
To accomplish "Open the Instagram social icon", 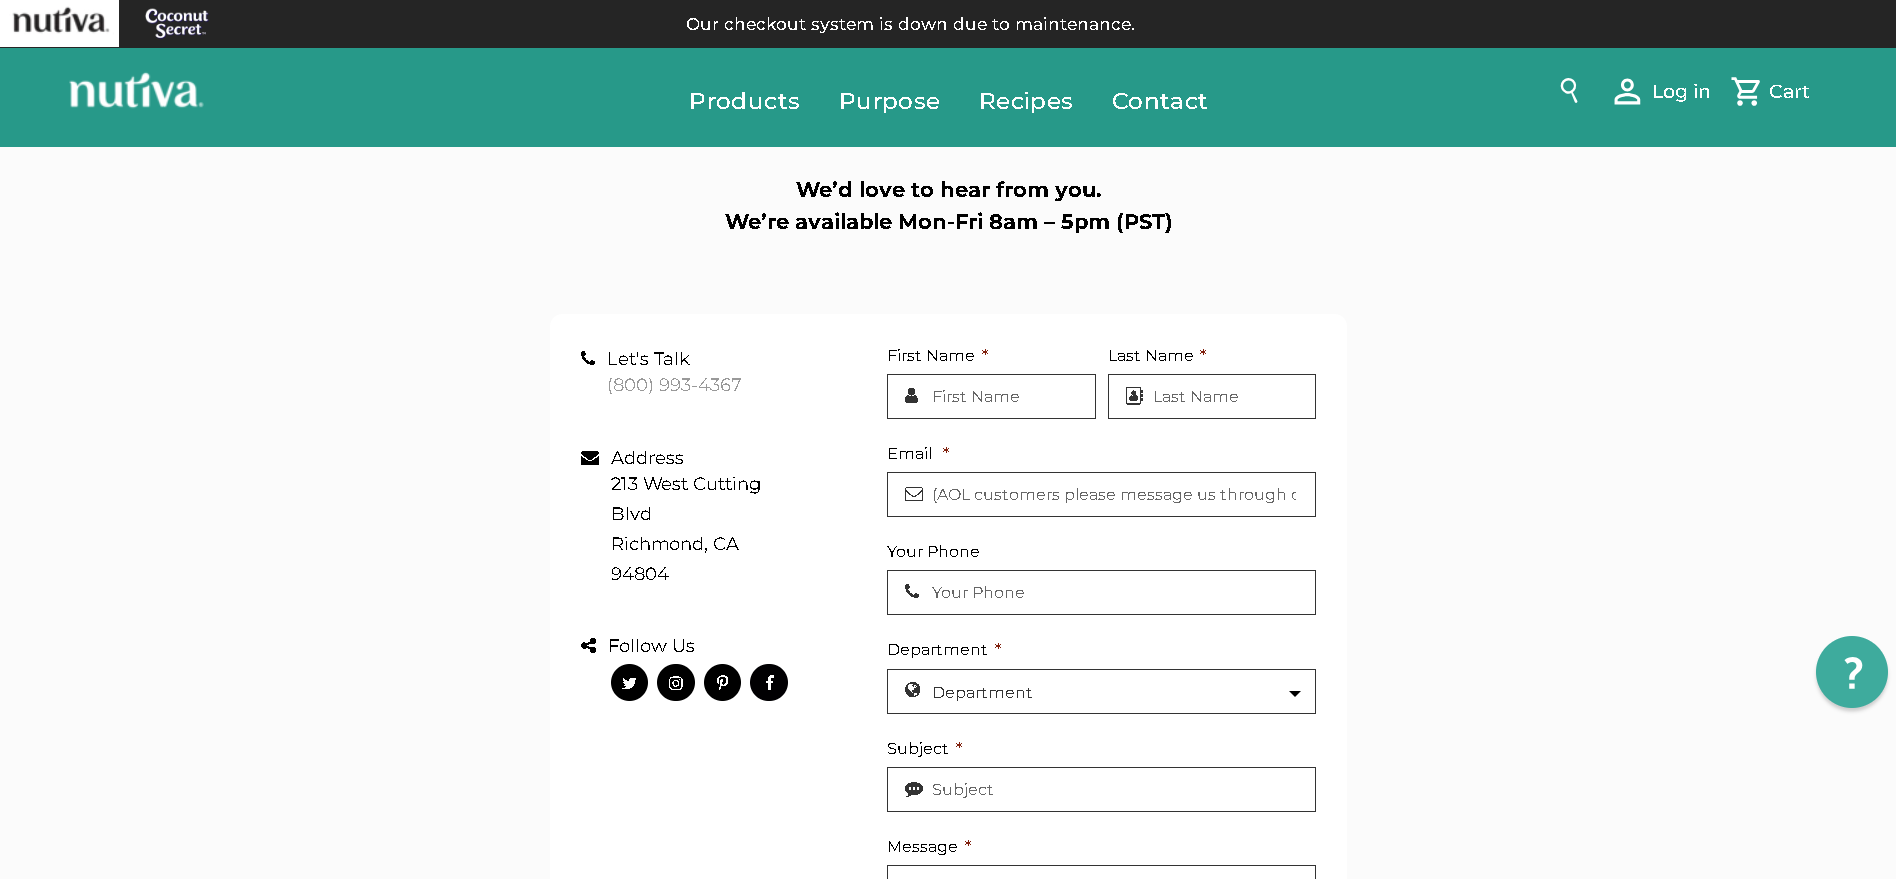I will (x=676, y=683).
